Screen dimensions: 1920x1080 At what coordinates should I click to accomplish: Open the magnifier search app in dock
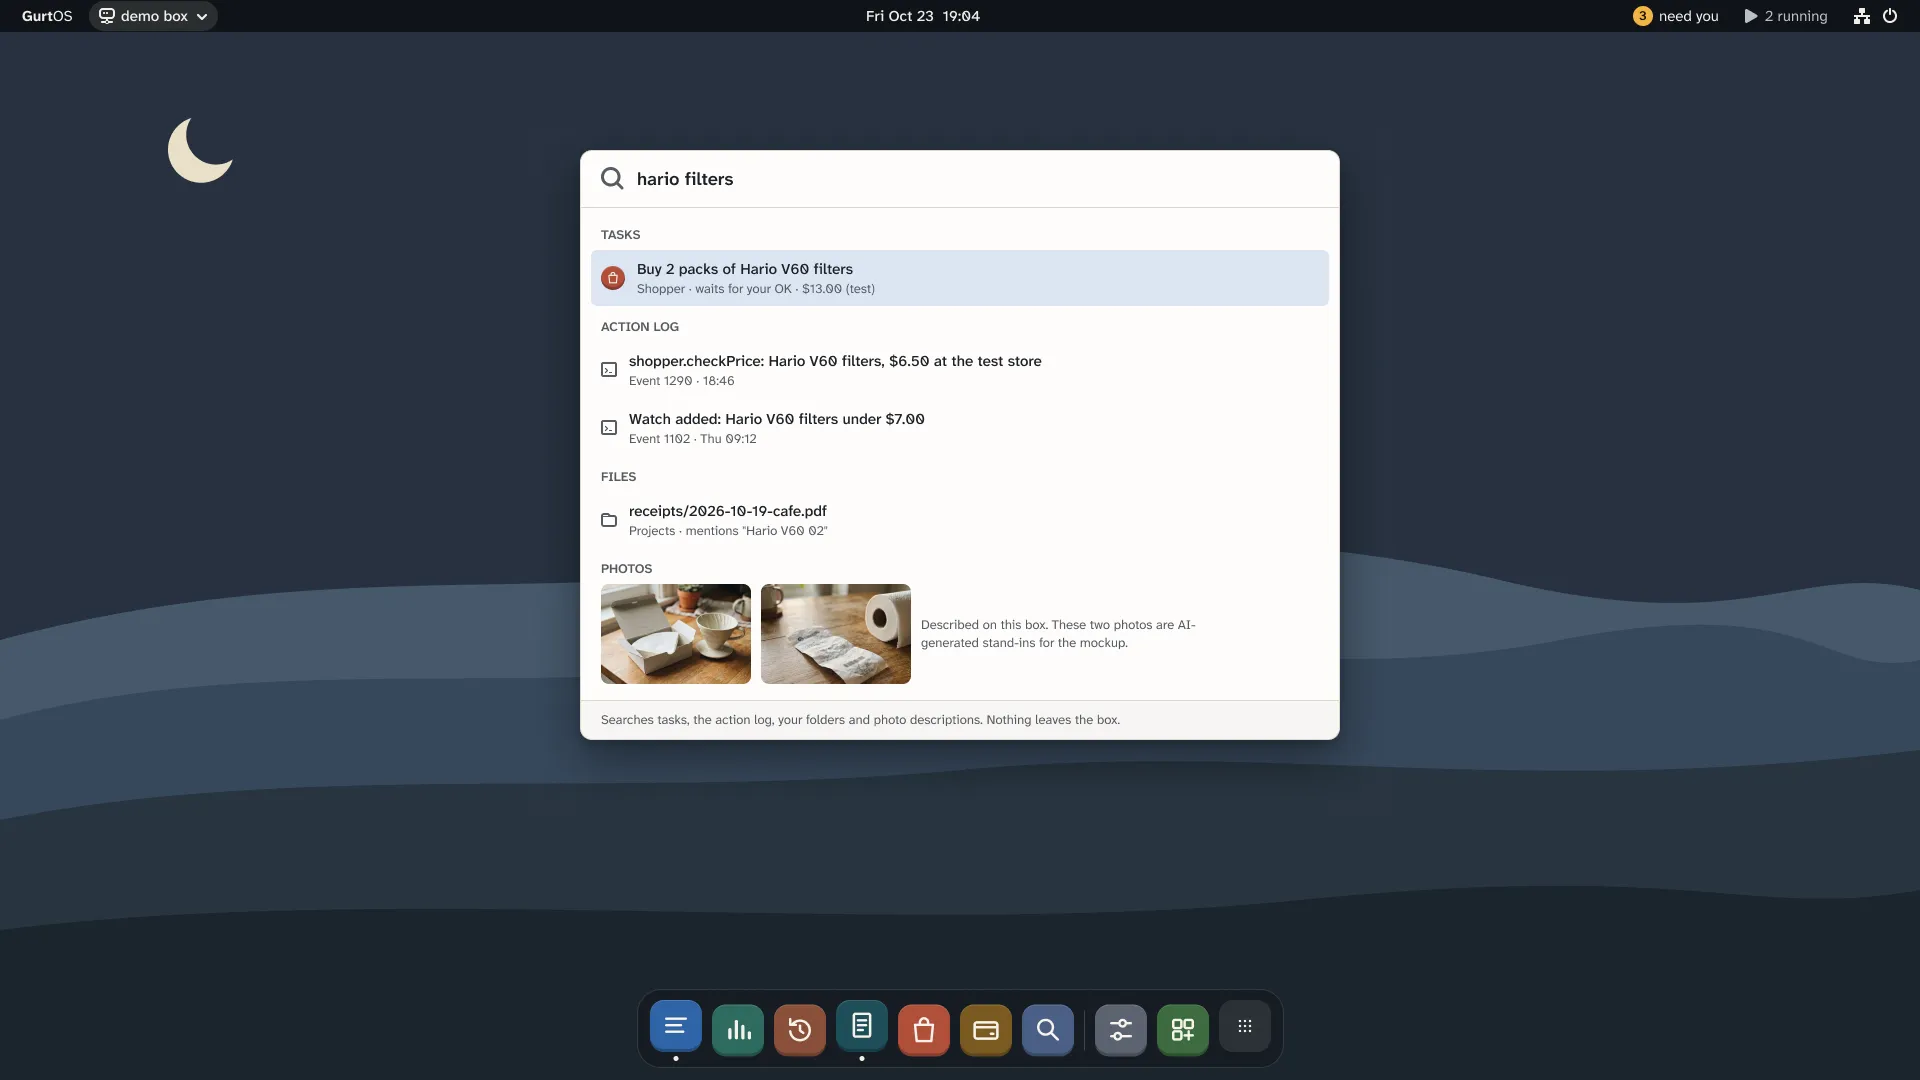tap(1048, 1030)
